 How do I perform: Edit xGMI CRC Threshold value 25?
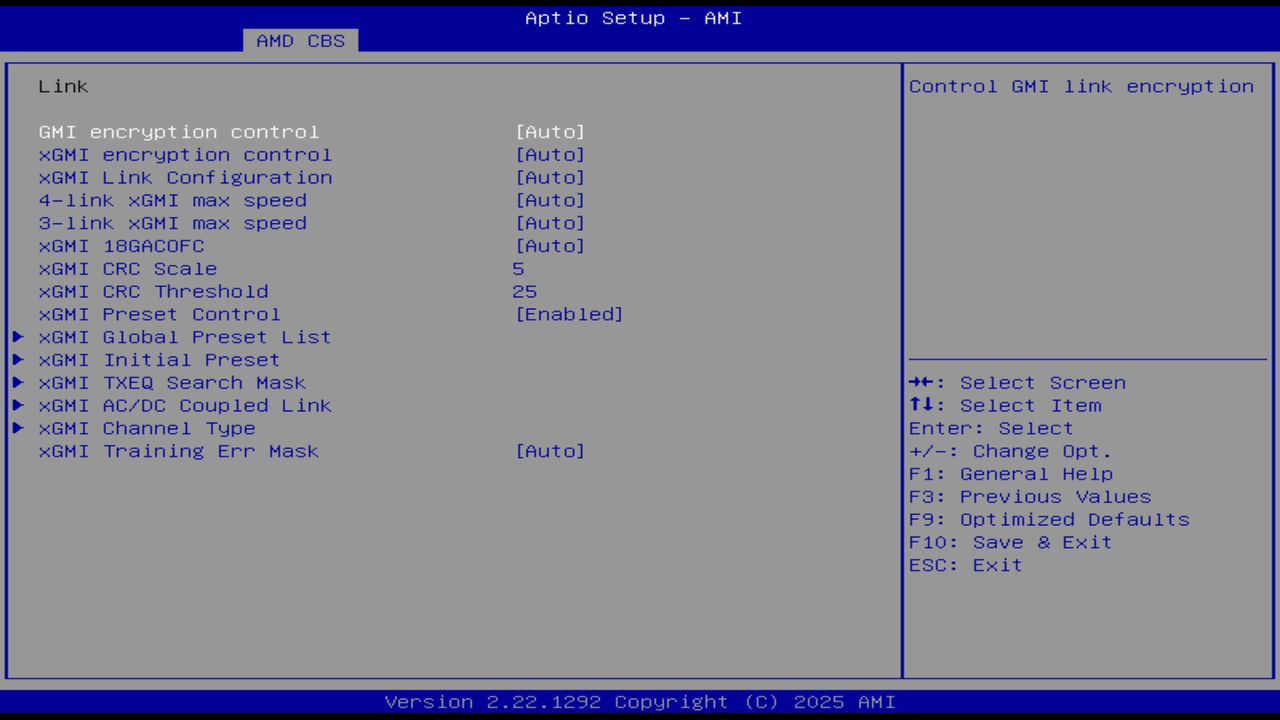[524, 292]
